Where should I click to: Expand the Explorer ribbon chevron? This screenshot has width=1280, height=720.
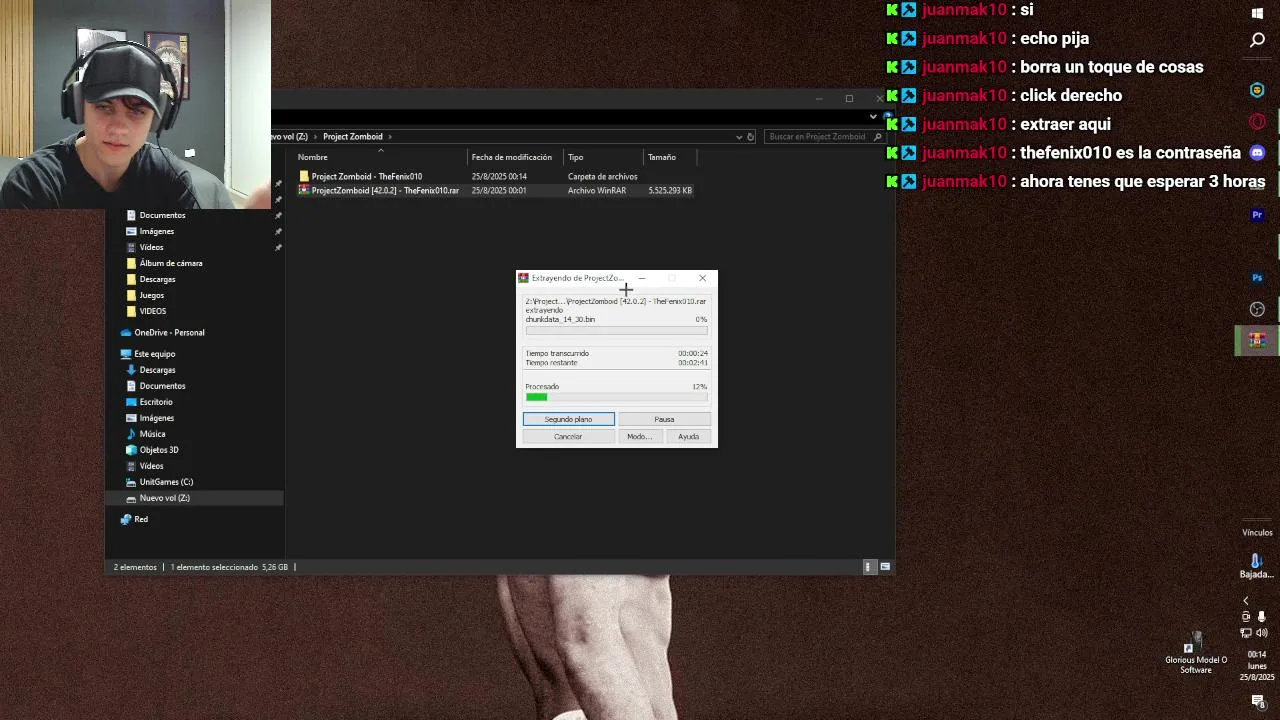[x=873, y=117]
